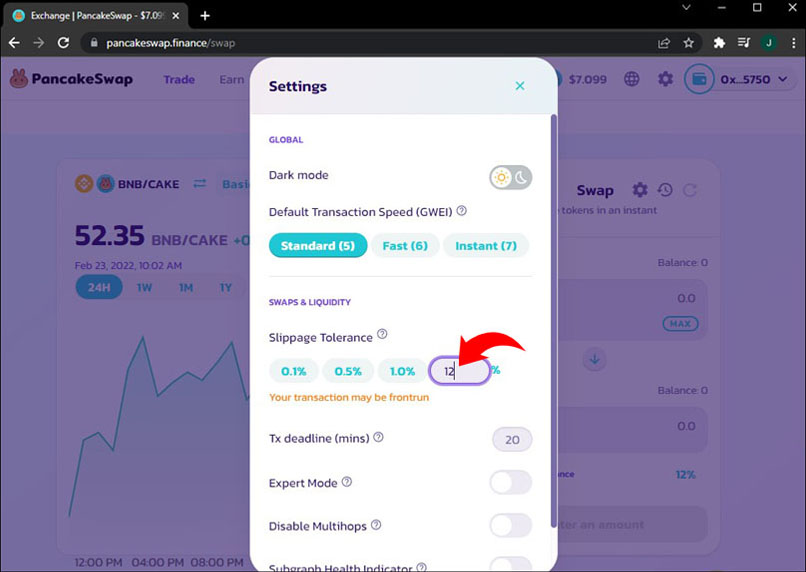This screenshot has width=806, height=572.
Task: Select the 1Y chart range
Action: pos(226,287)
